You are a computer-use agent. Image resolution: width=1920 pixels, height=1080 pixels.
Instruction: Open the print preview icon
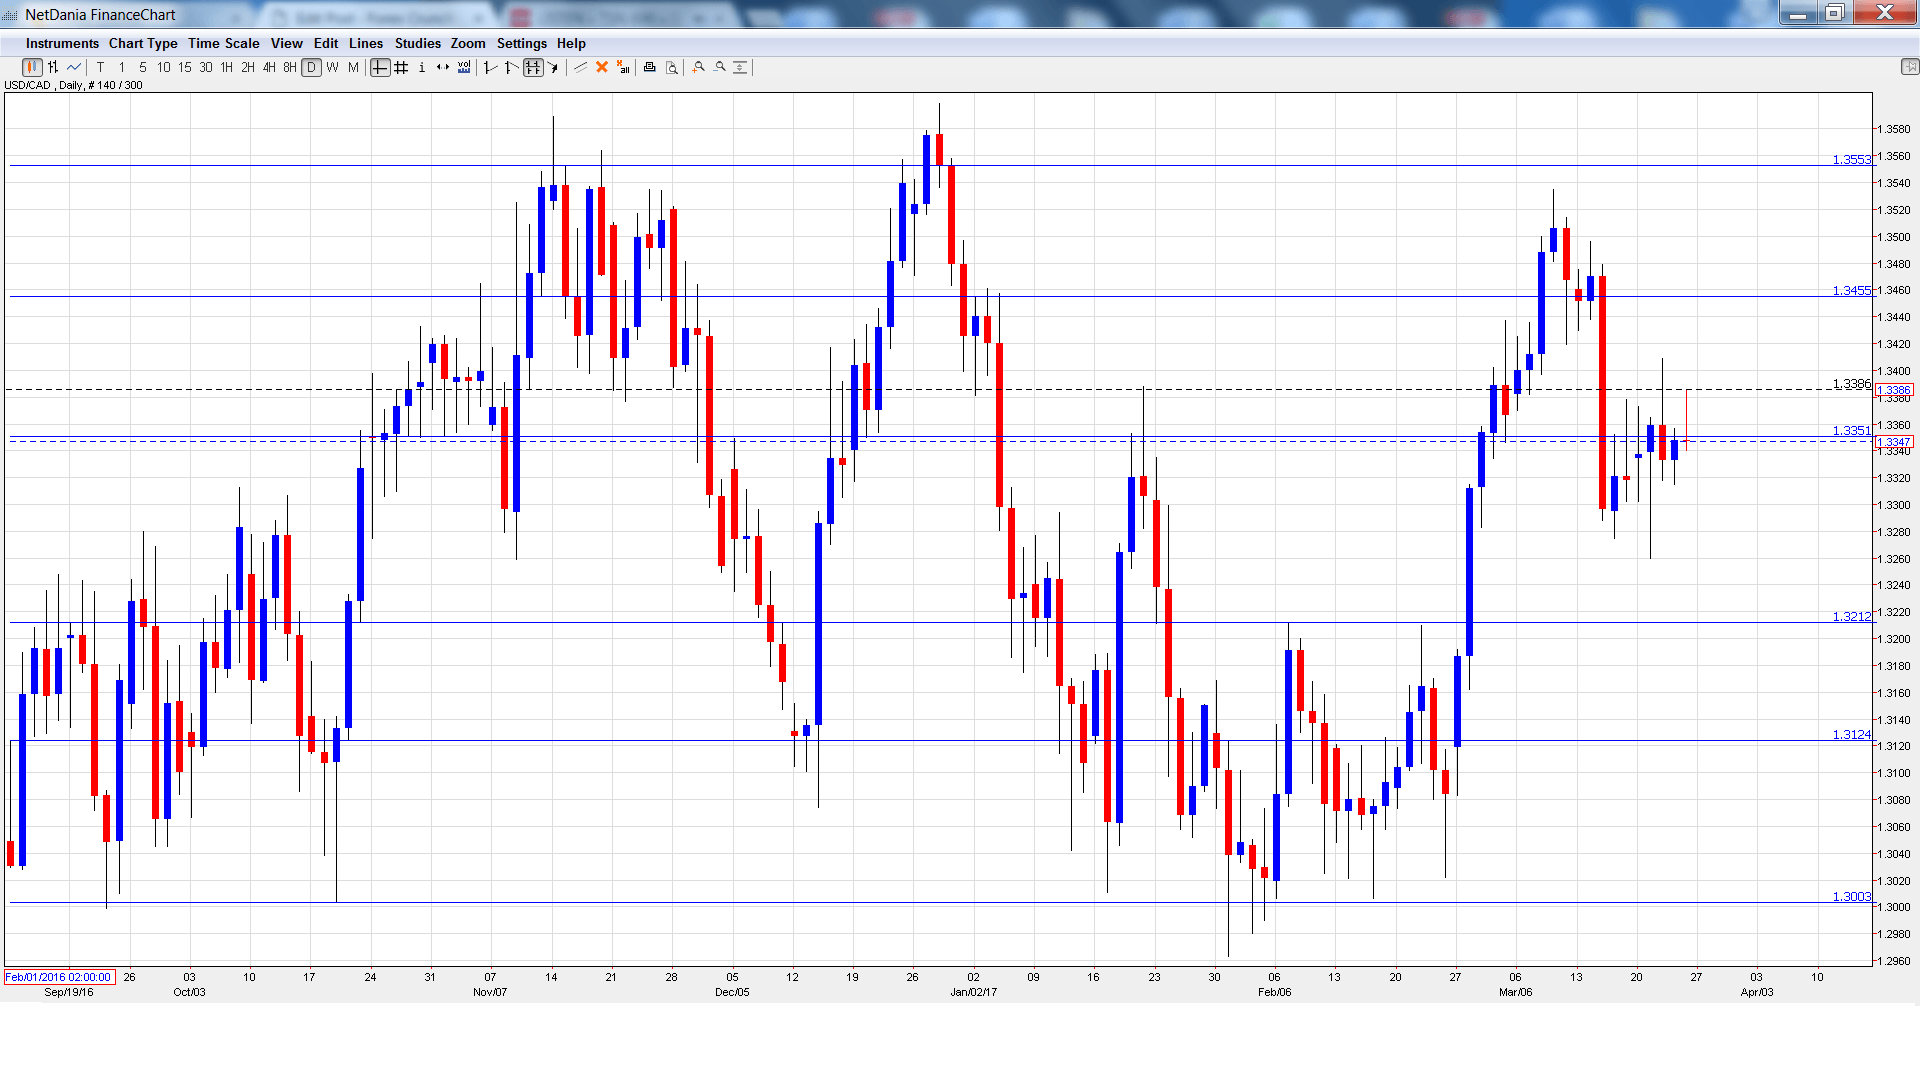coord(671,67)
